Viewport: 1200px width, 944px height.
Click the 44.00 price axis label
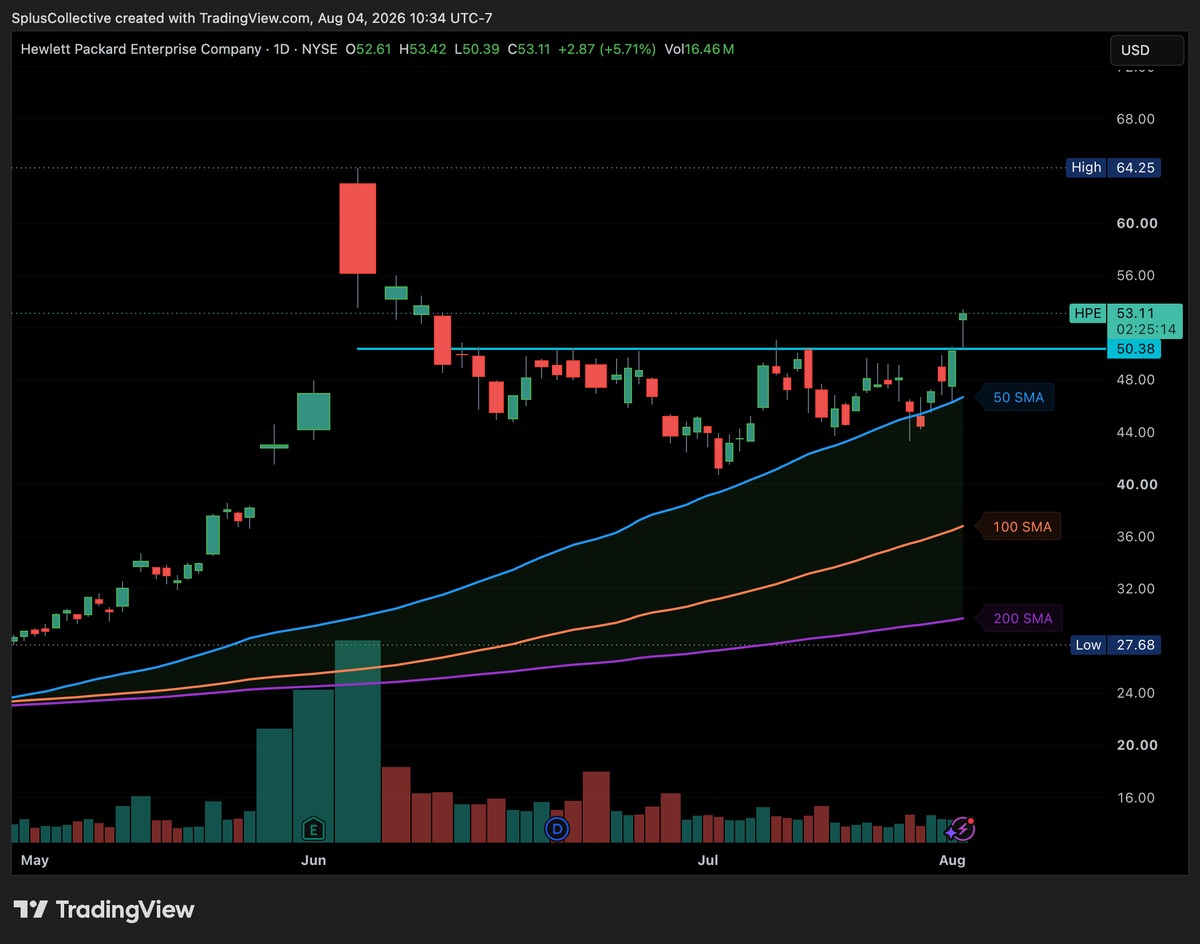1135,432
